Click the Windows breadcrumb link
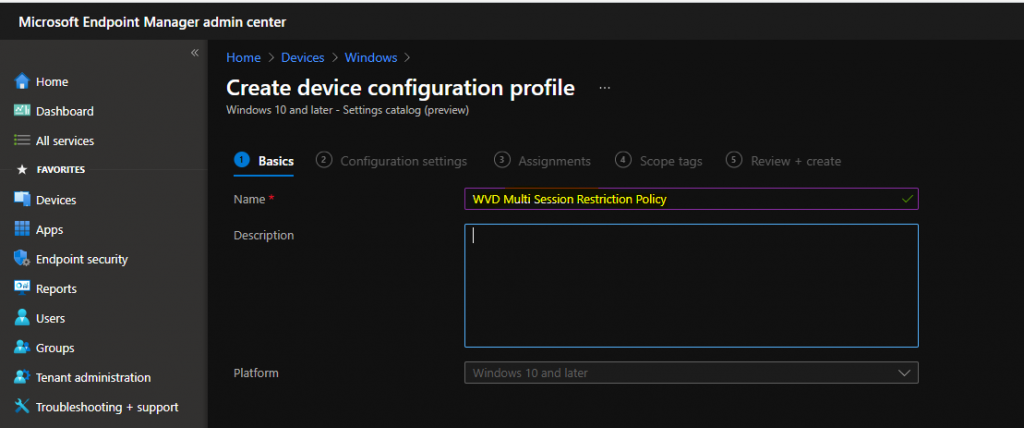Image resolution: width=1024 pixels, height=428 pixels. coord(371,58)
